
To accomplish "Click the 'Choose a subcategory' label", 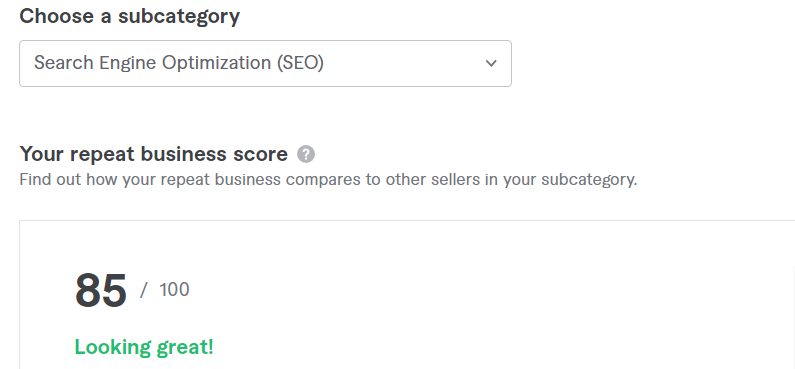I will pos(129,16).
